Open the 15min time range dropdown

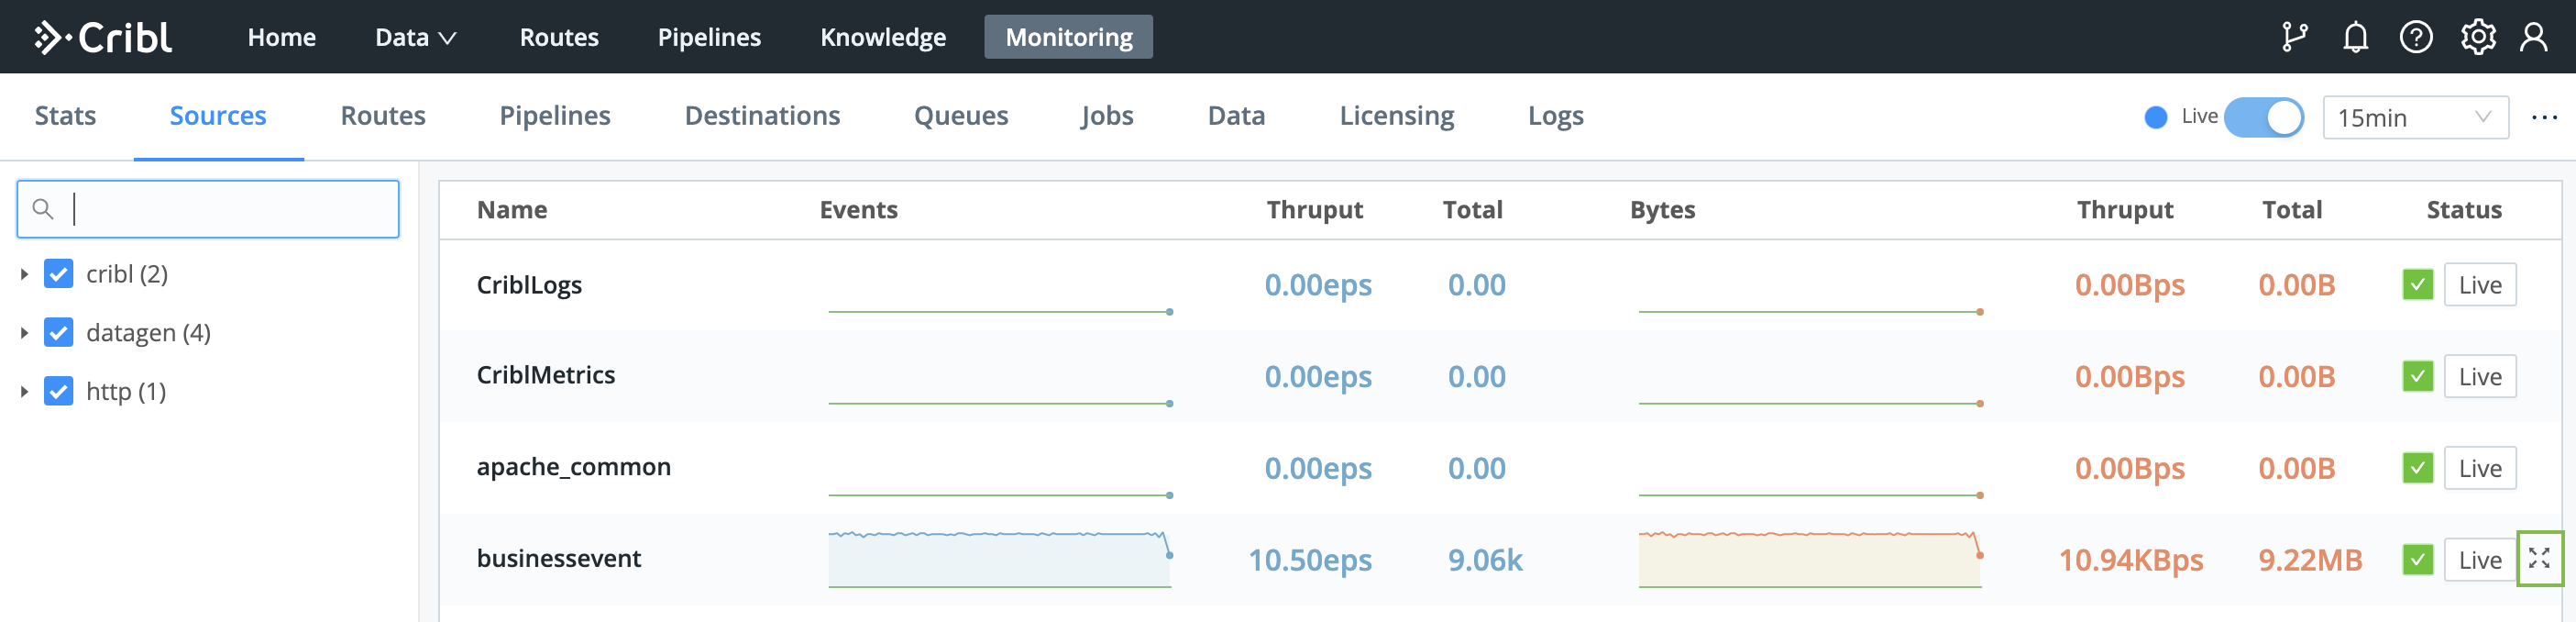[x=2415, y=117]
